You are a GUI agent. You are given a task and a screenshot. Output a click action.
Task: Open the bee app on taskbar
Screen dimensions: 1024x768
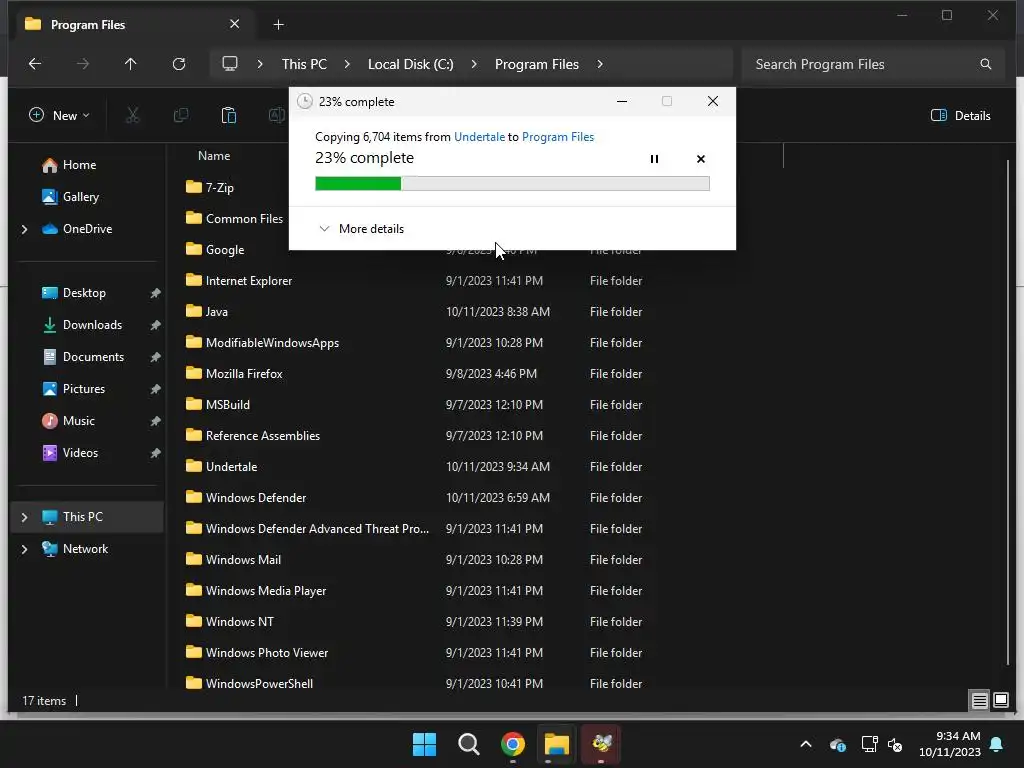[x=601, y=744]
